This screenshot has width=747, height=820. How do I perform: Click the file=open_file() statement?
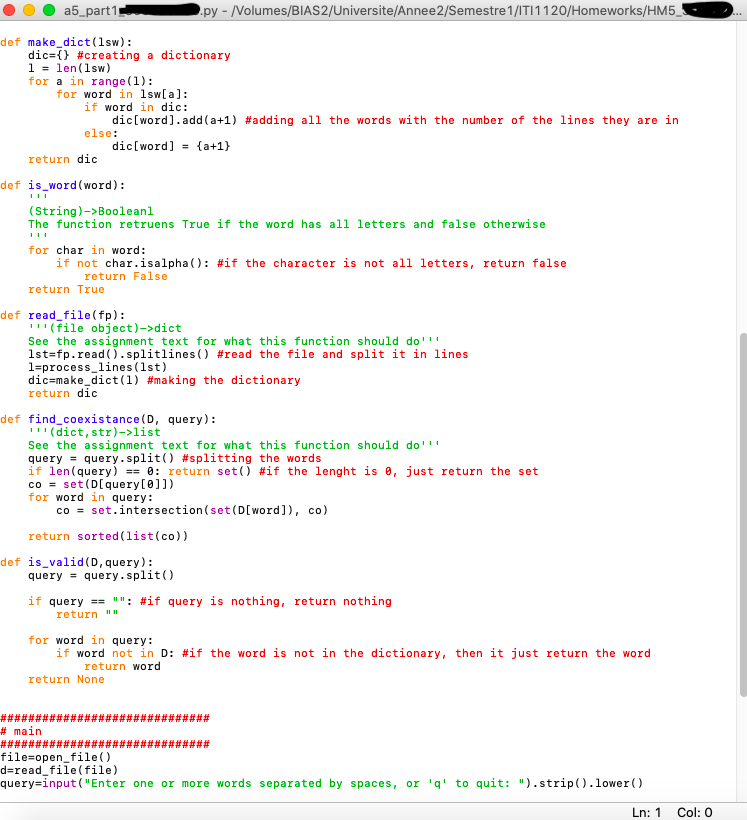click(x=54, y=757)
